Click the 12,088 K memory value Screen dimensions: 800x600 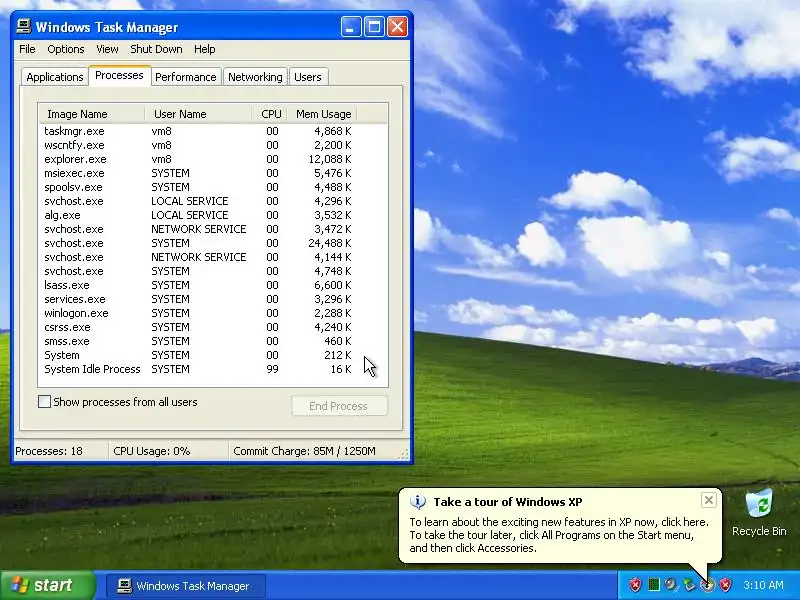pyautogui.click(x=330, y=159)
